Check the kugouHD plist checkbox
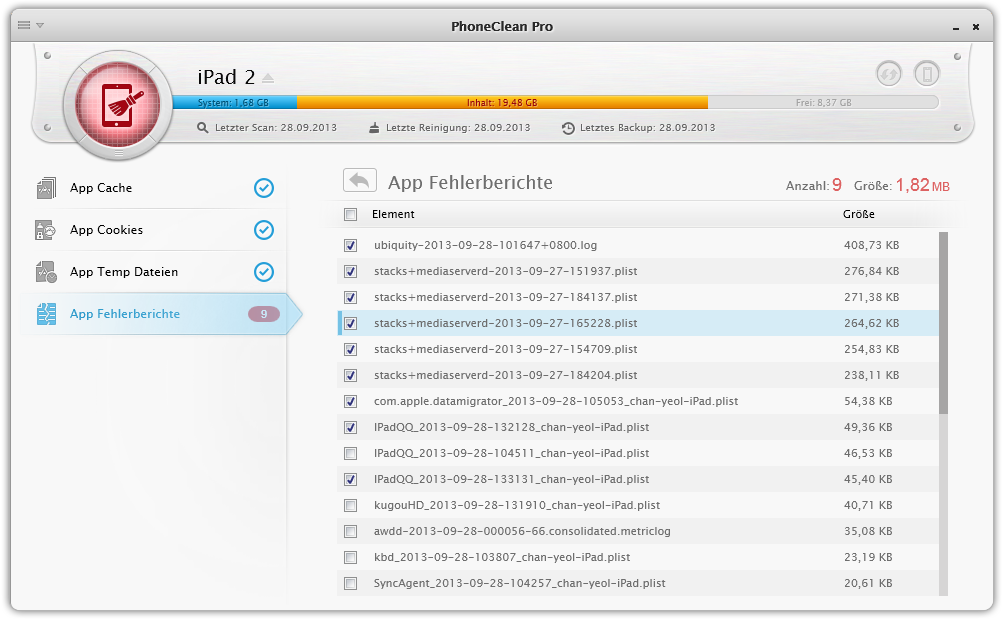Viewport: 1004px width, 620px height. tap(350, 505)
